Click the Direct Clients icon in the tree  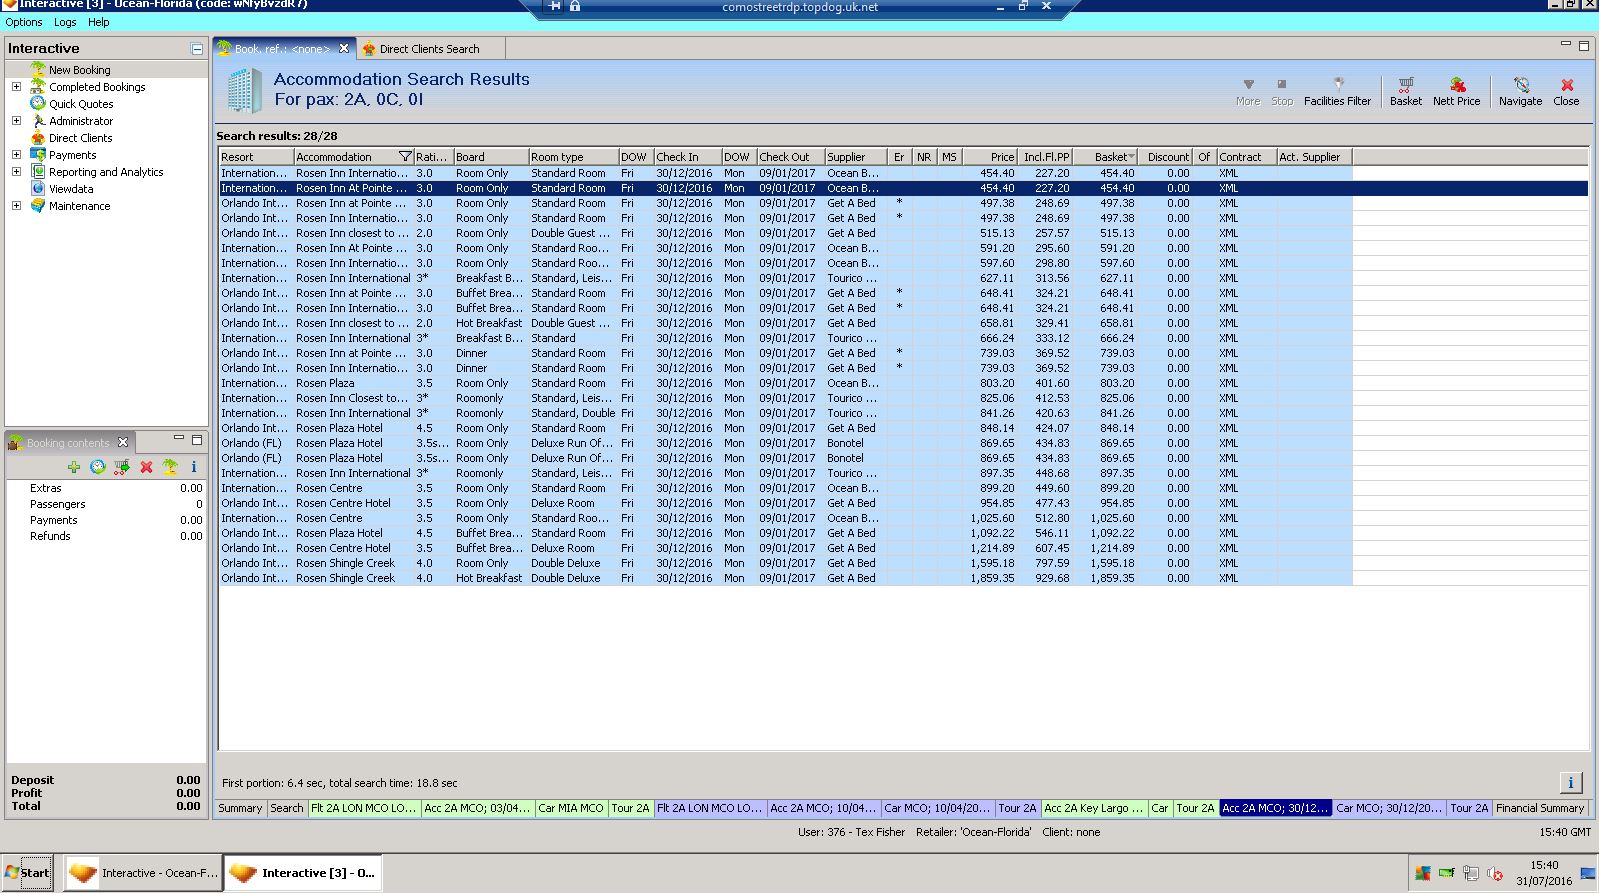[x=38, y=137]
